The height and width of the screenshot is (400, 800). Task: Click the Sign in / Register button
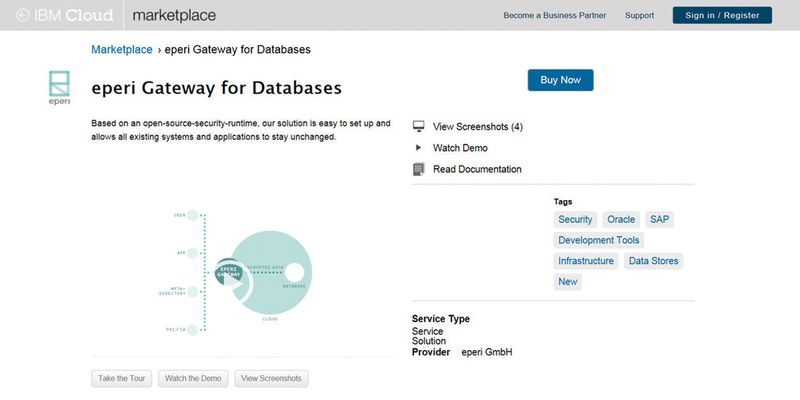click(x=722, y=15)
